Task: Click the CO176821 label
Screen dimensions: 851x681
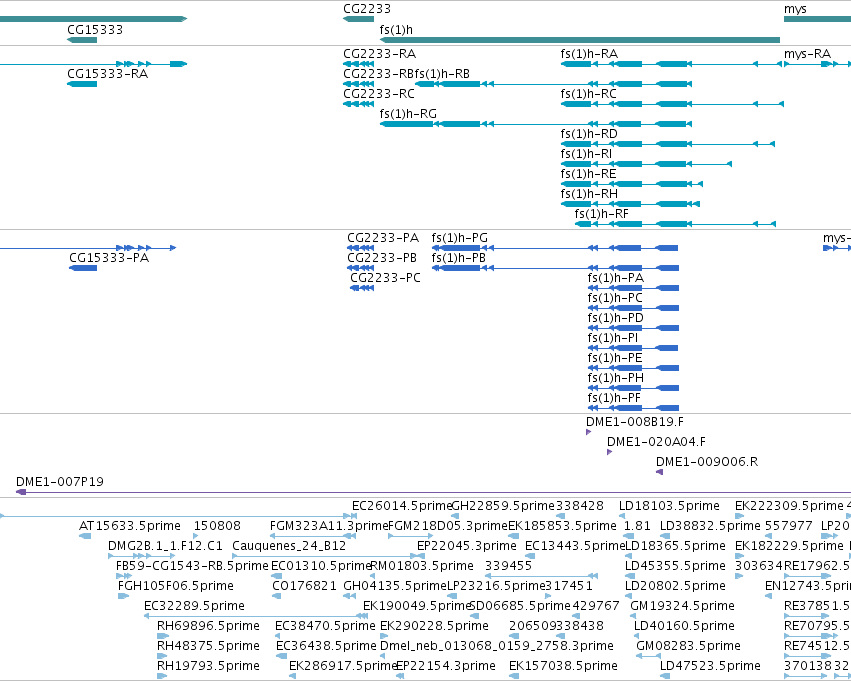Action: coord(304,587)
